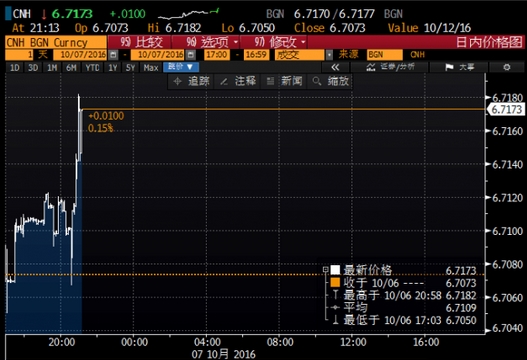The width and height of the screenshot is (527, 360).
Task: Click the 6.7173 last price axis tag
Action: [x=506, y=110]
